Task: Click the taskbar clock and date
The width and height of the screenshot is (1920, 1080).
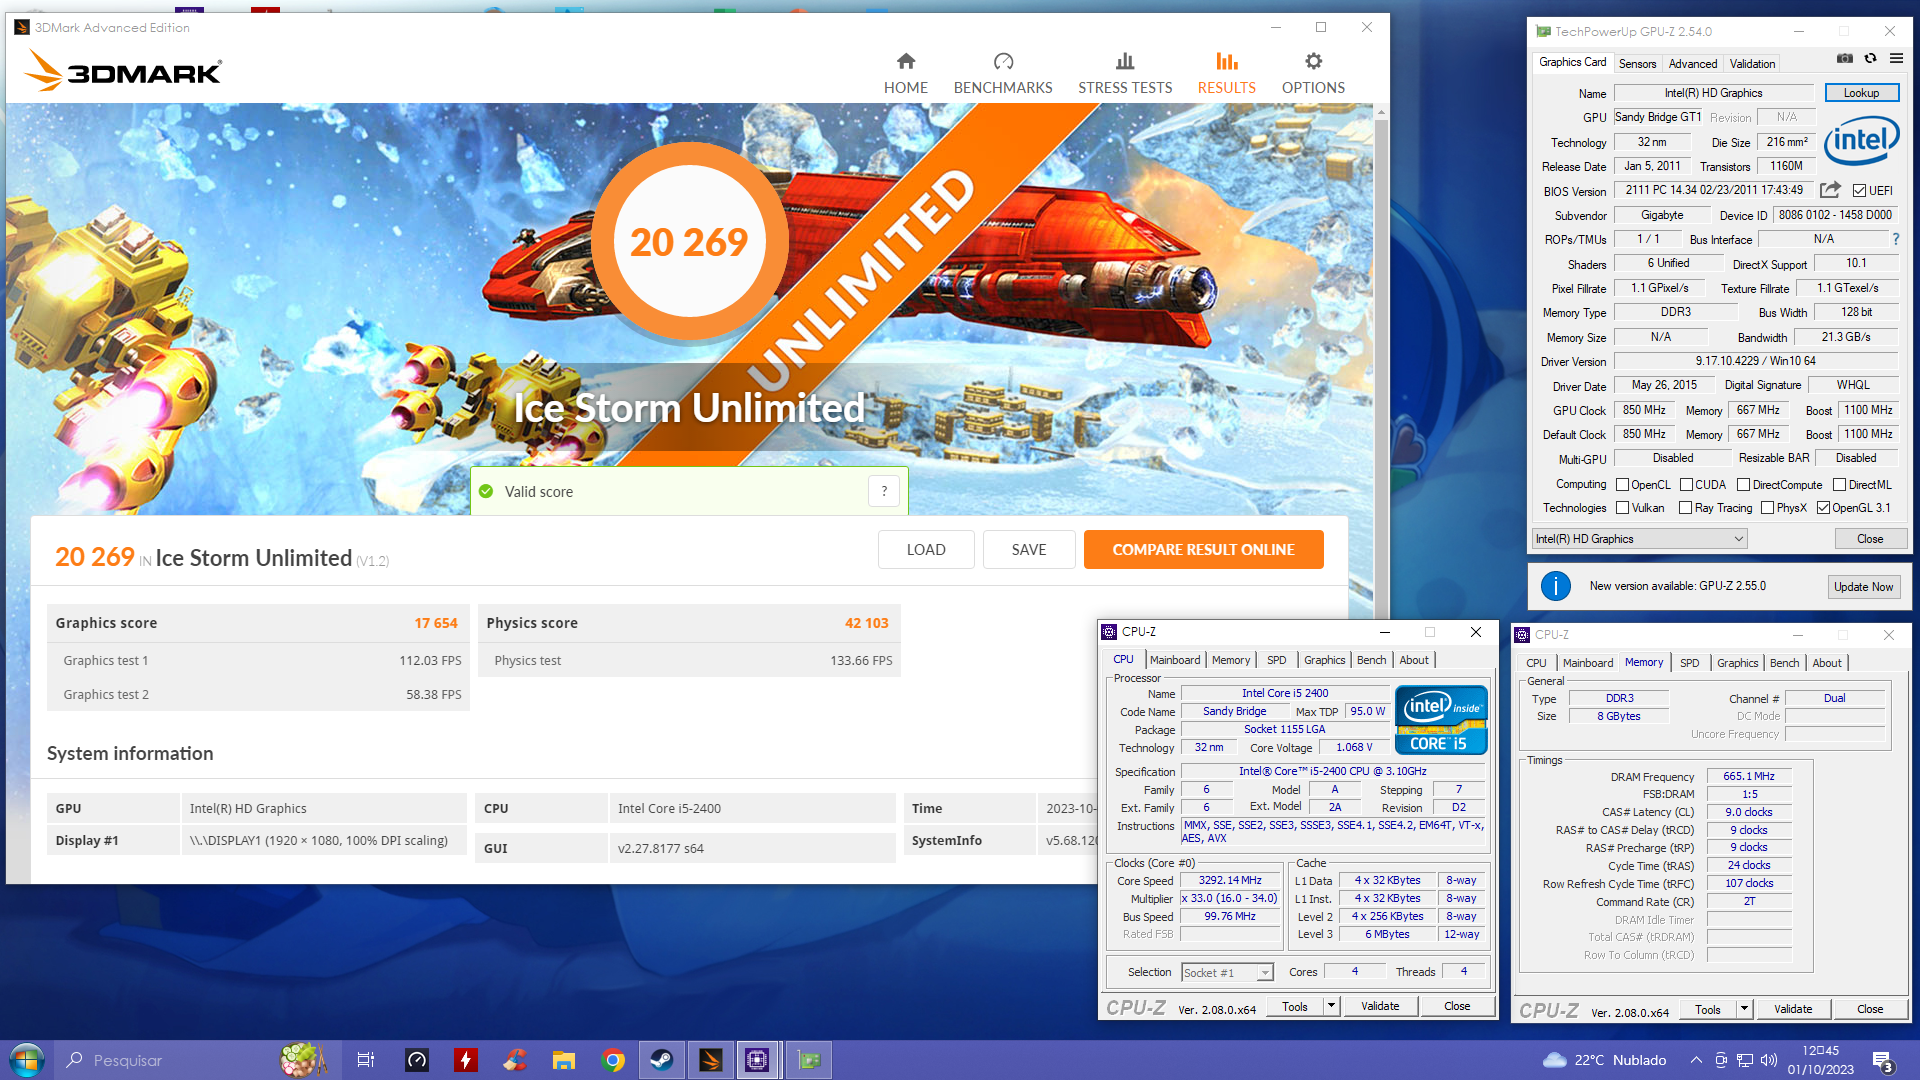Action: pyautogui.click(x=1820, y=1060)
